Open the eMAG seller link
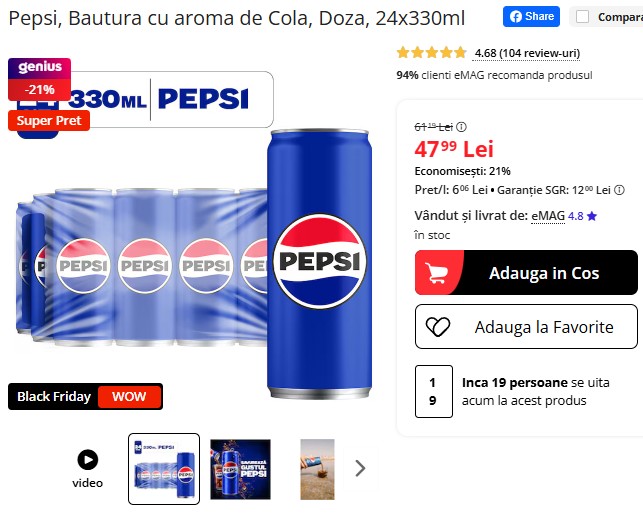Screen dimensions: 643x516 (x=548, y=216)
